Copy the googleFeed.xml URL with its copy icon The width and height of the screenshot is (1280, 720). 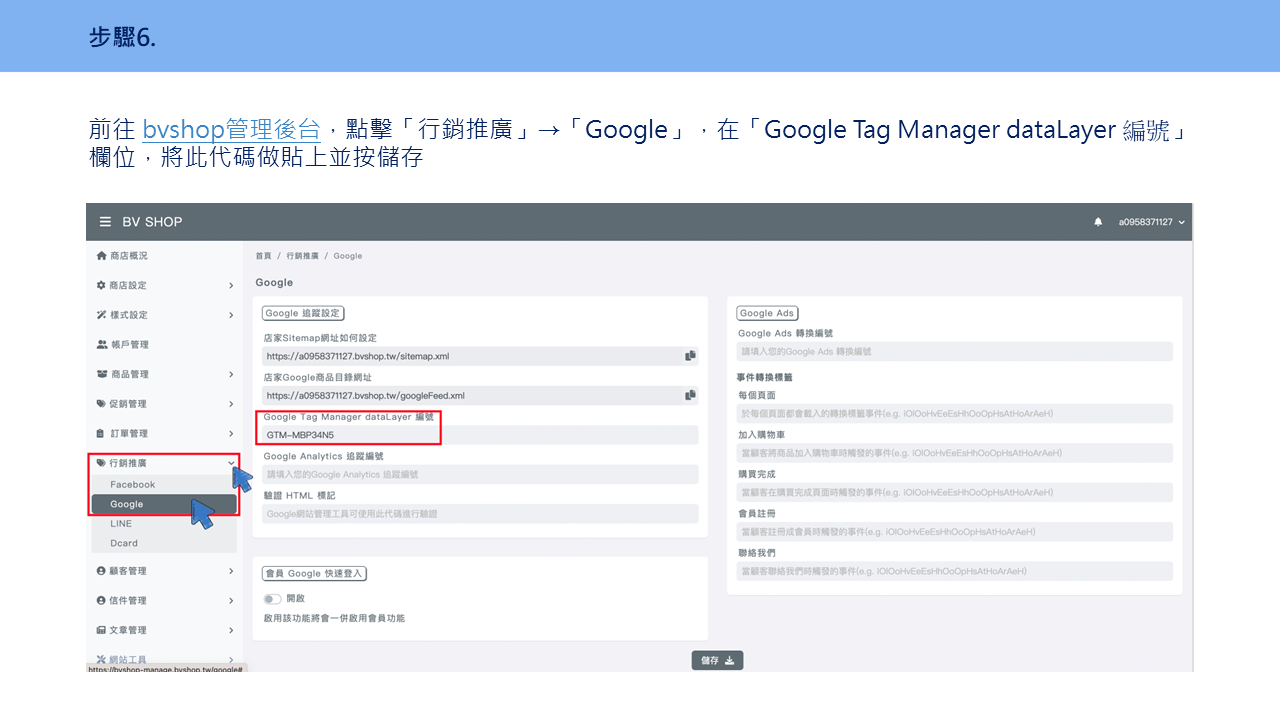(x=690, y=395)
